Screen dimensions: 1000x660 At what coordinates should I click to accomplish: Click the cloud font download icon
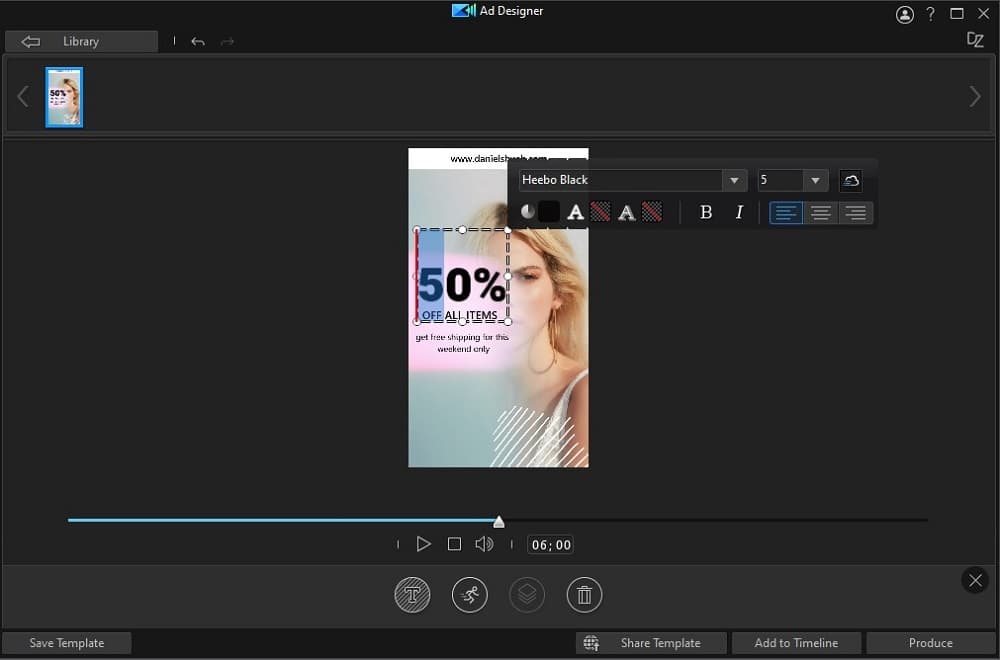tap(851, 180)
